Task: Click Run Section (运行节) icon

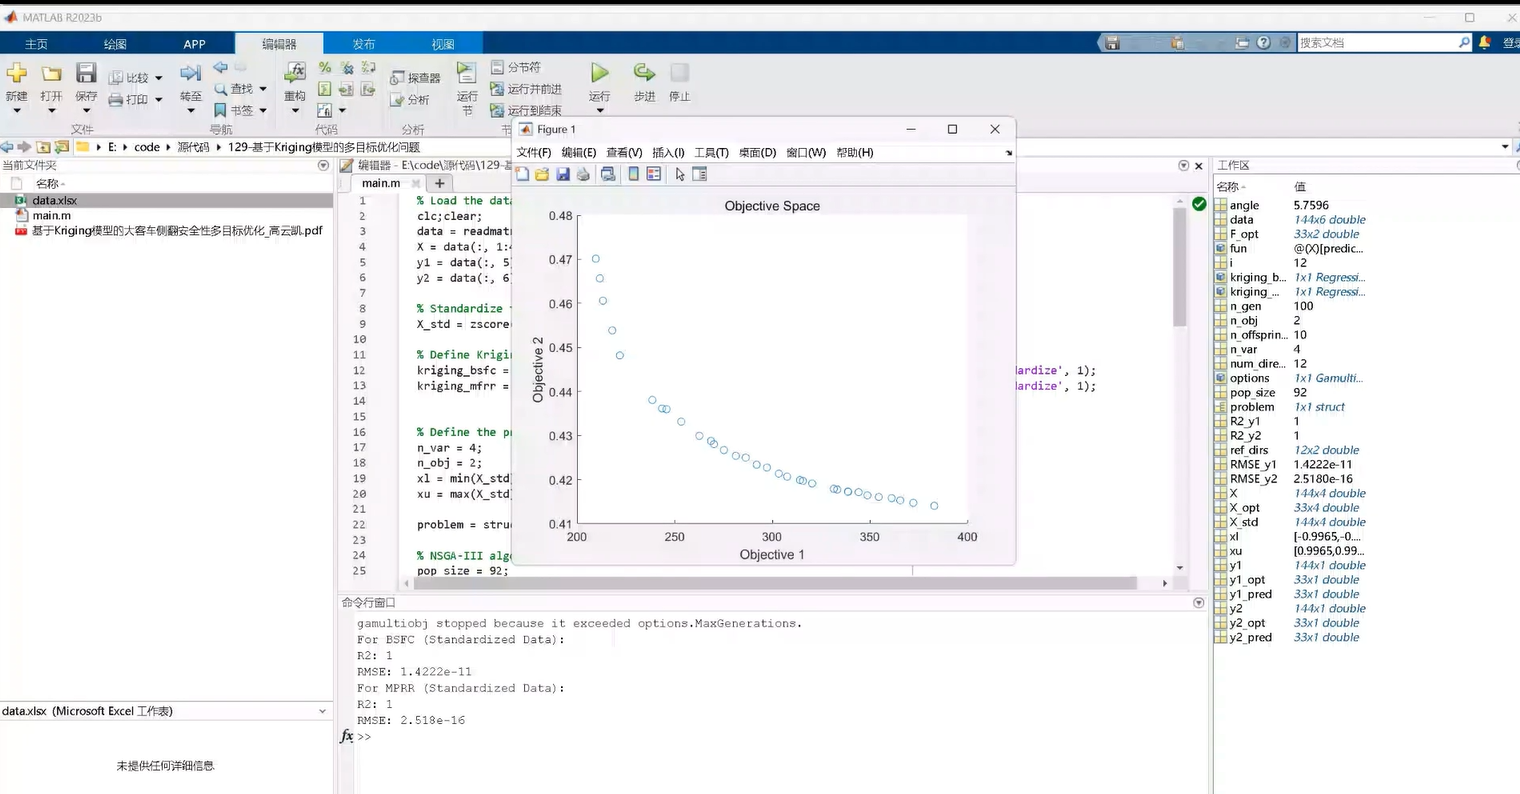Action: (x=466, y=73)
